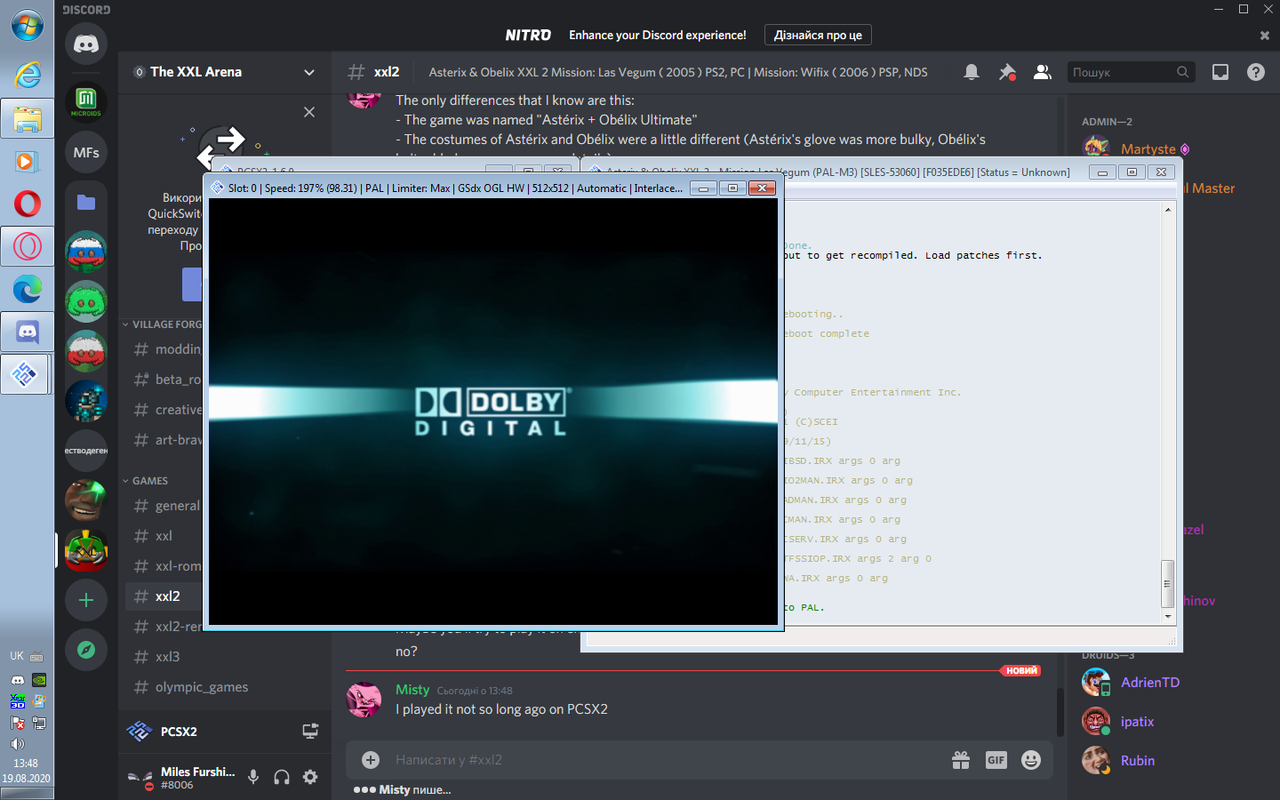This screenshot has width=1280, height=800.
Task: Open Microsoft Edge from the taskbar
Action: coord(27,288)
